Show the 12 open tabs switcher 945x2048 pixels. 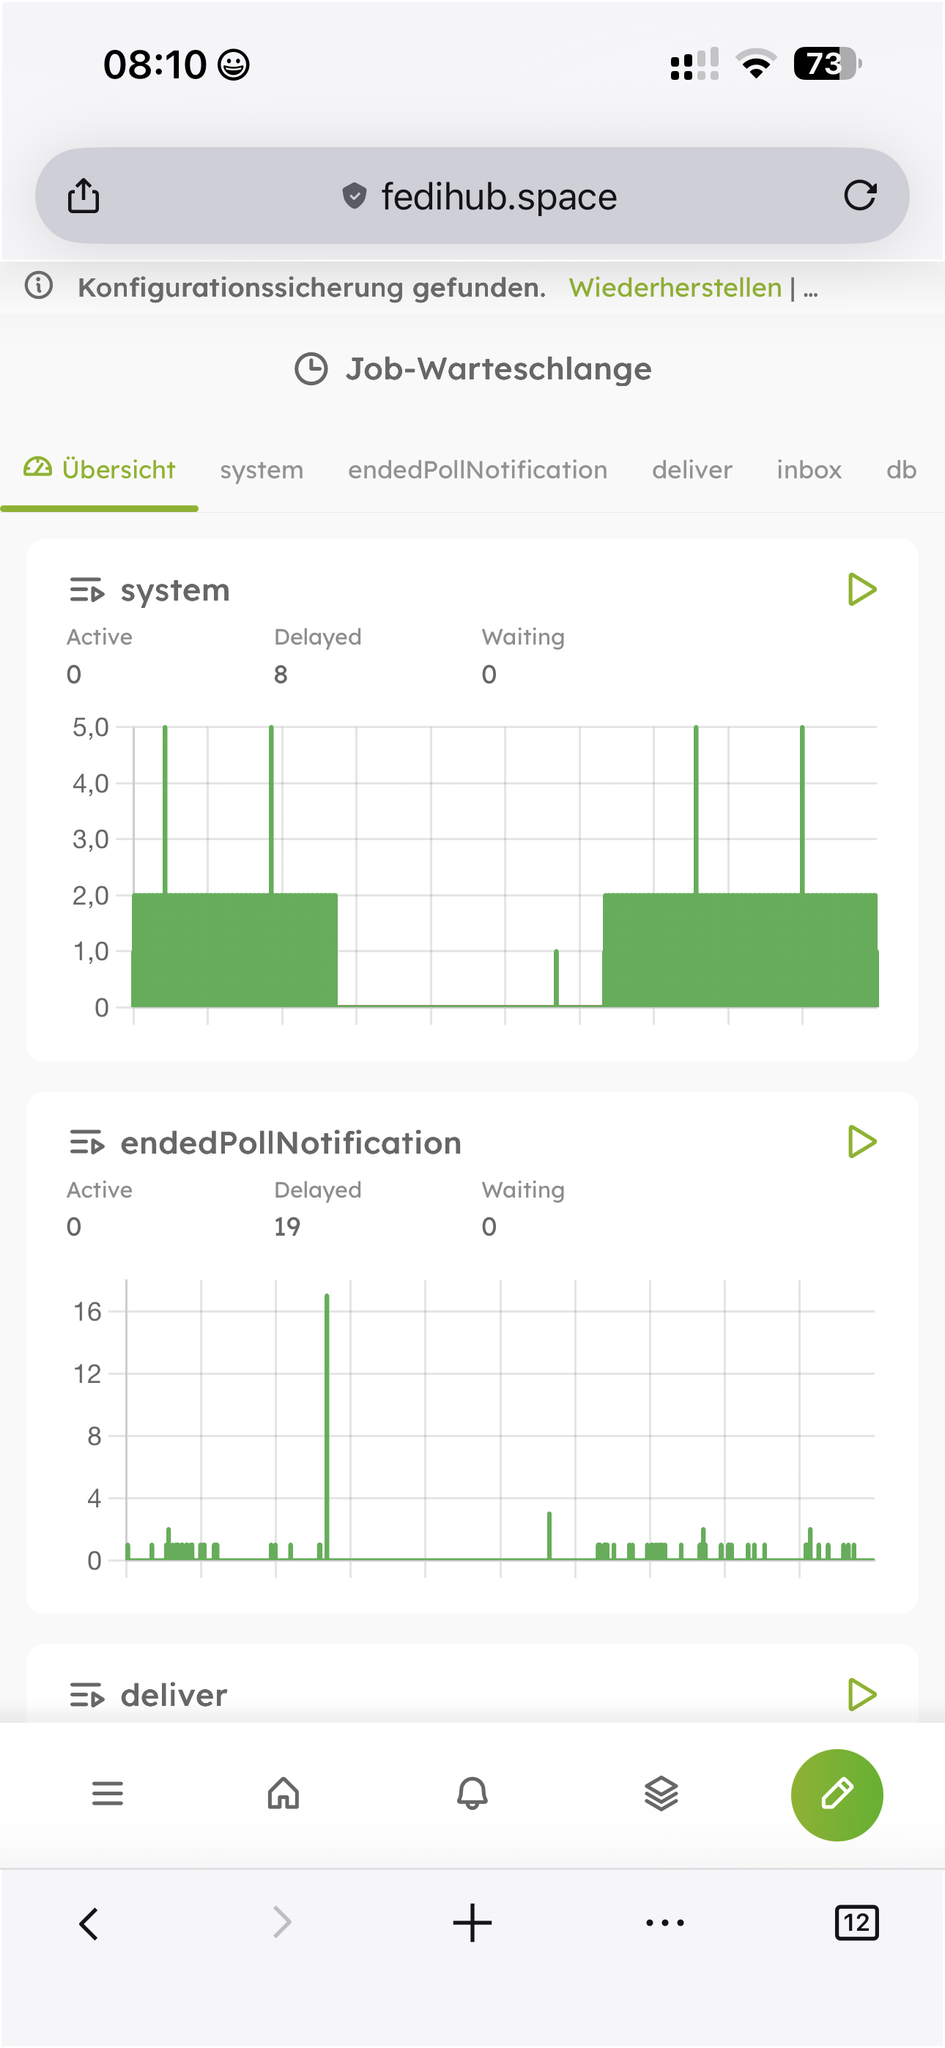point(856,1923)
